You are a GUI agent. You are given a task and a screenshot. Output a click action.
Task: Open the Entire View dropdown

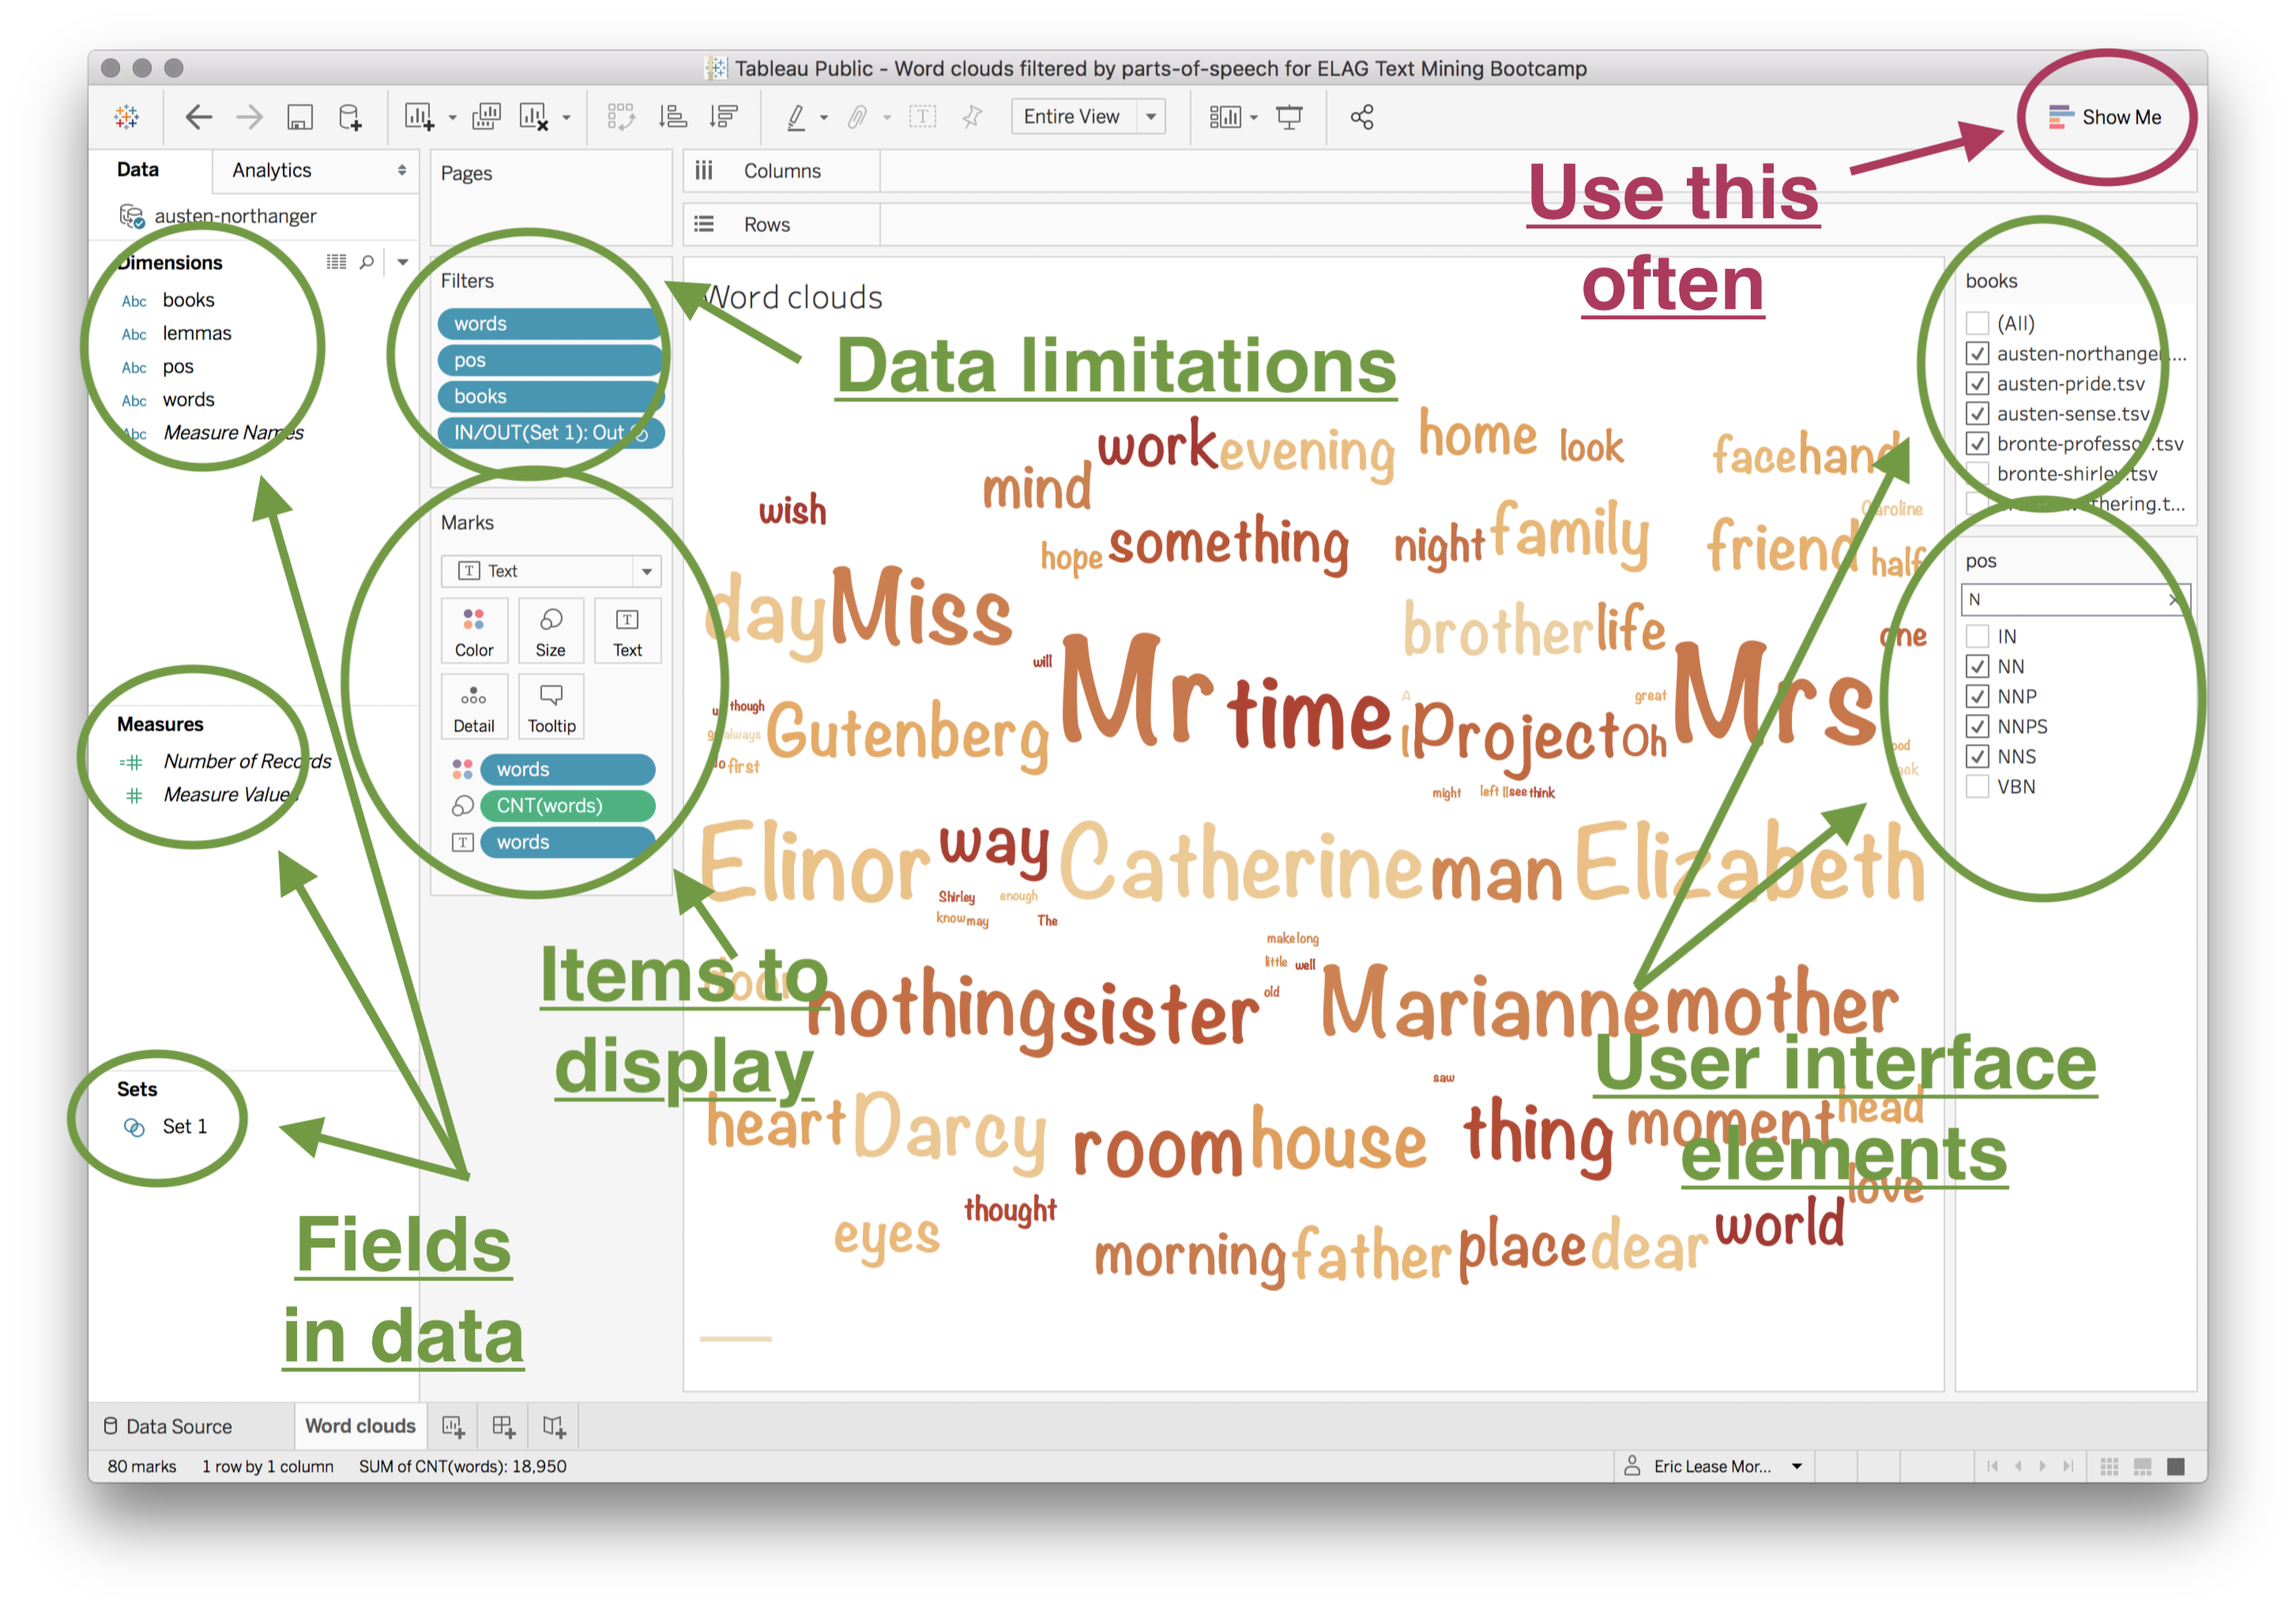pos(1150,116)
